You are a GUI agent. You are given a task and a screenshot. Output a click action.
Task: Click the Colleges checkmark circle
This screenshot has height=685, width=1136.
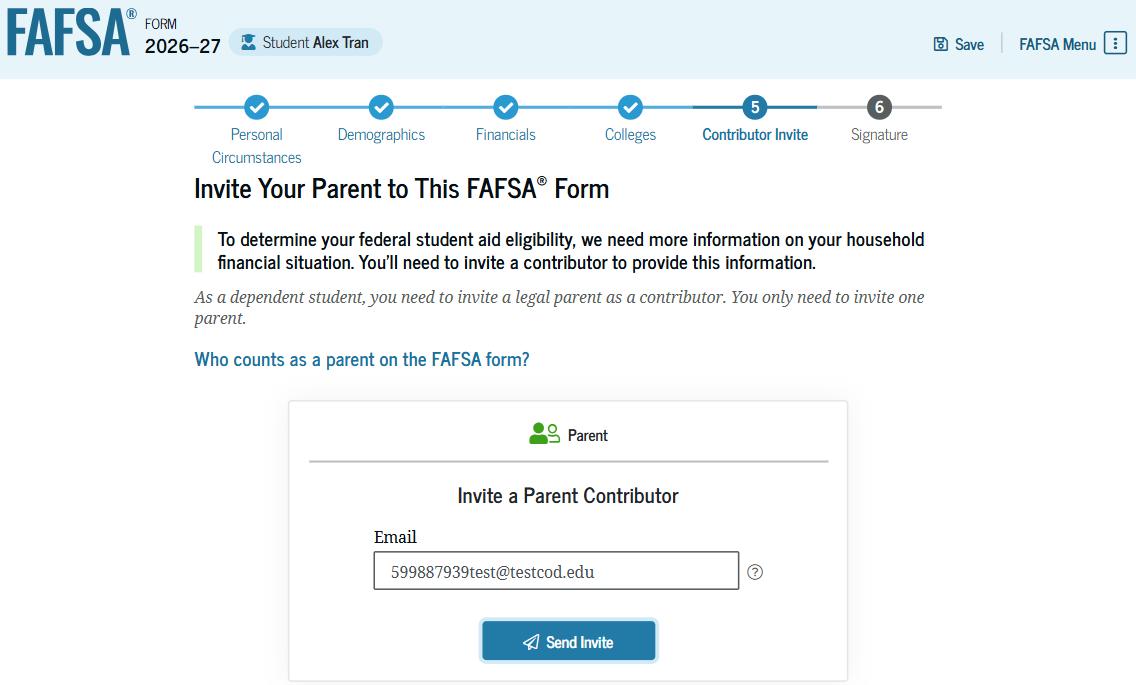(630, 107)
